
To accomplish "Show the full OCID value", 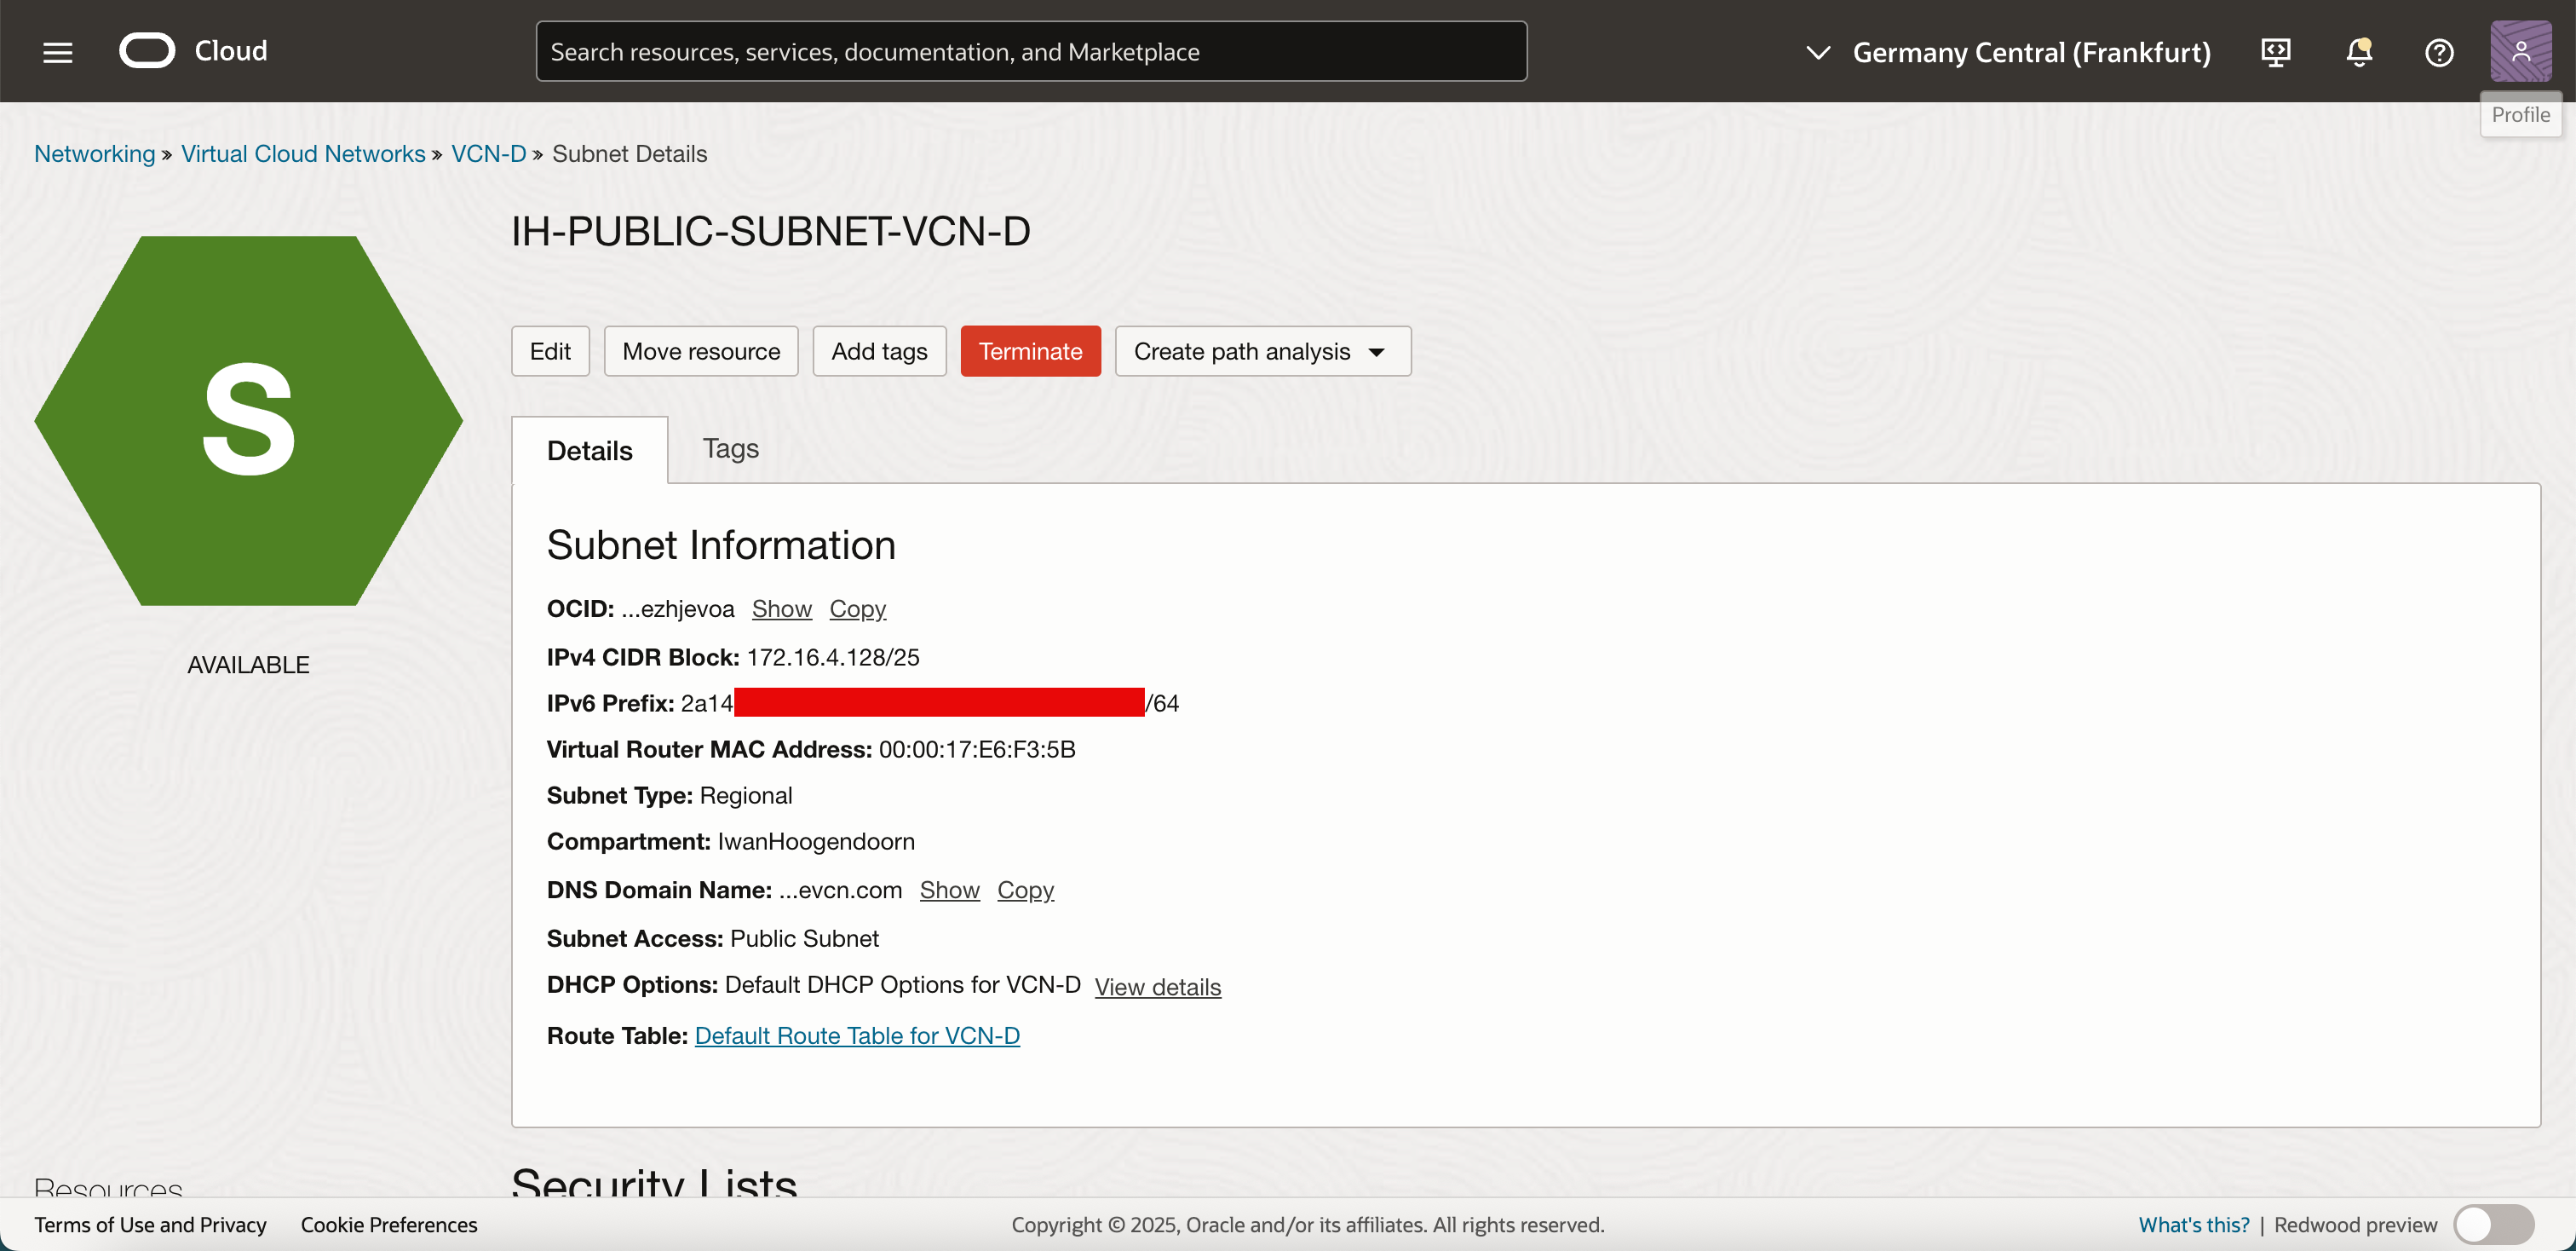I will tap(781, 608).
